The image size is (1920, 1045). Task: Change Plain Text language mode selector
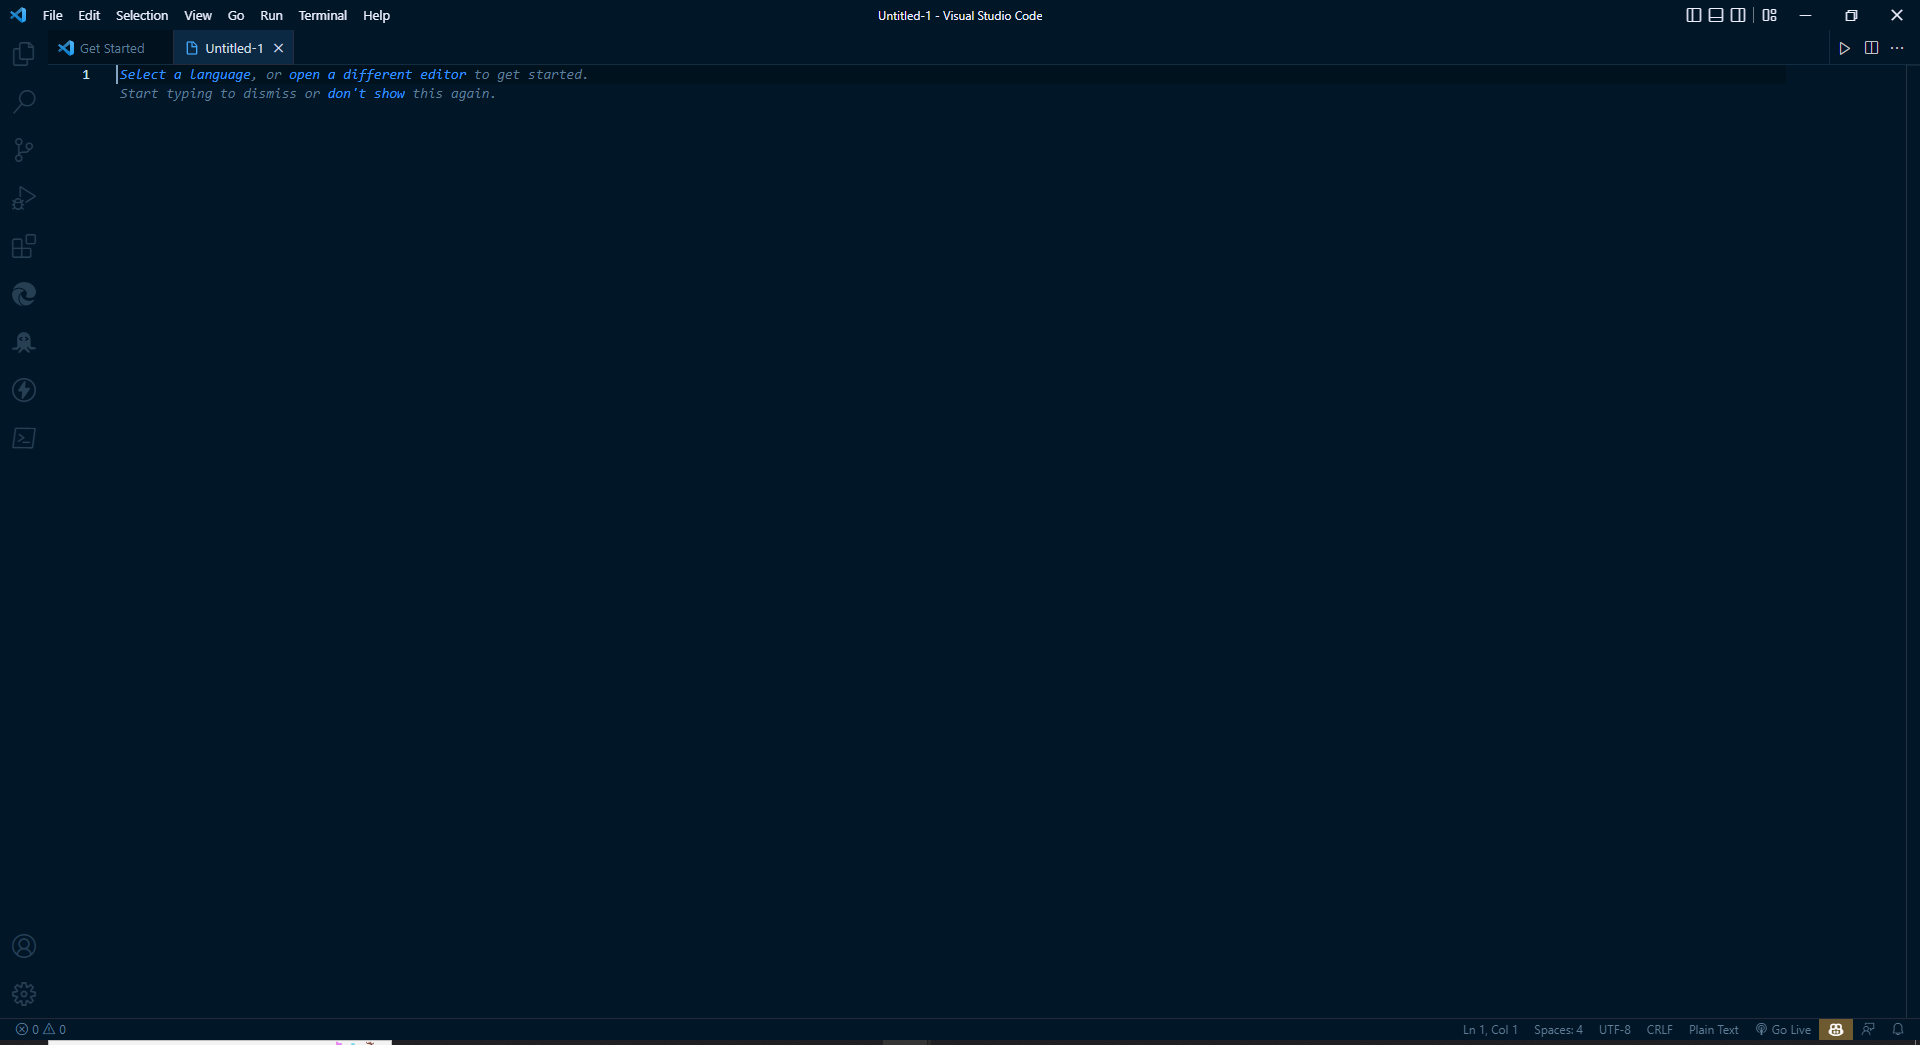click(x=1712, y=1029)
